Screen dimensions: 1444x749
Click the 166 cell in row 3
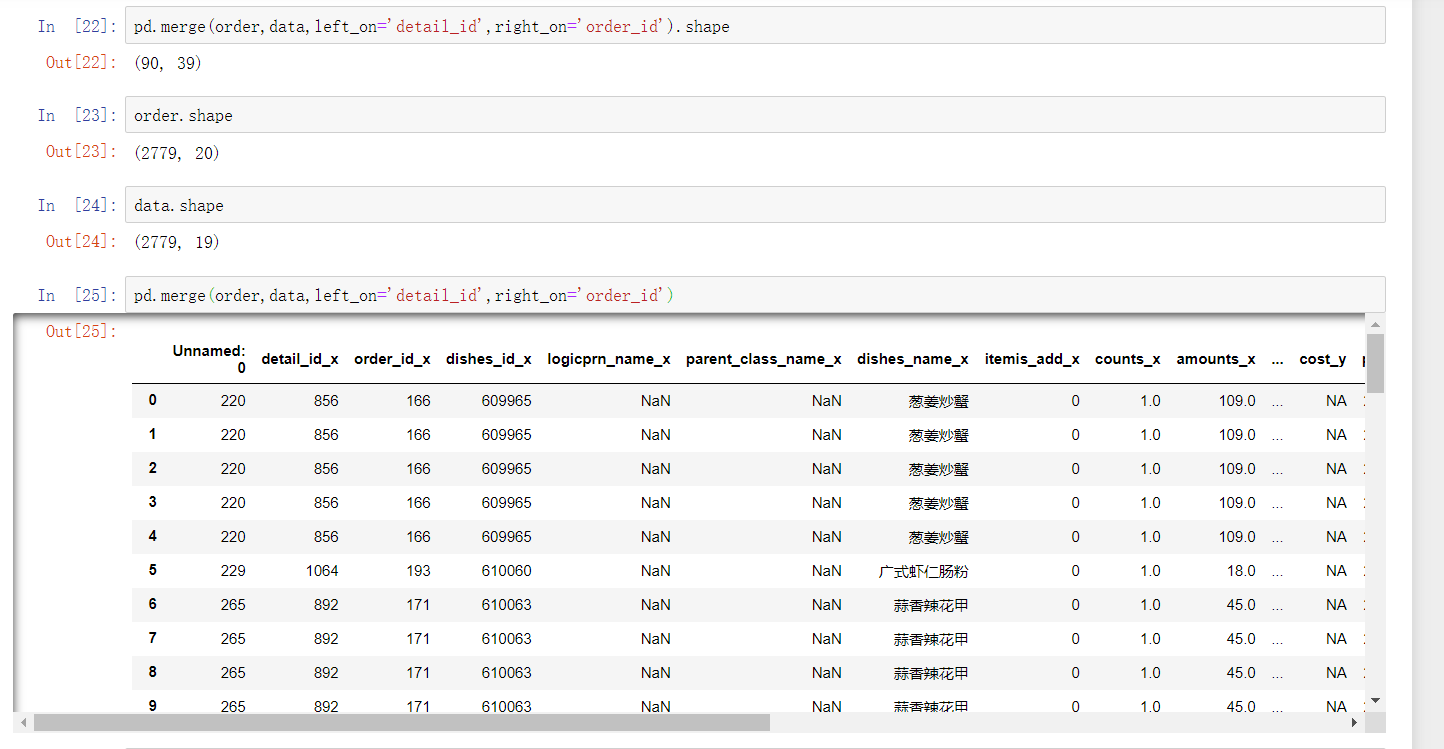(418, 503)
